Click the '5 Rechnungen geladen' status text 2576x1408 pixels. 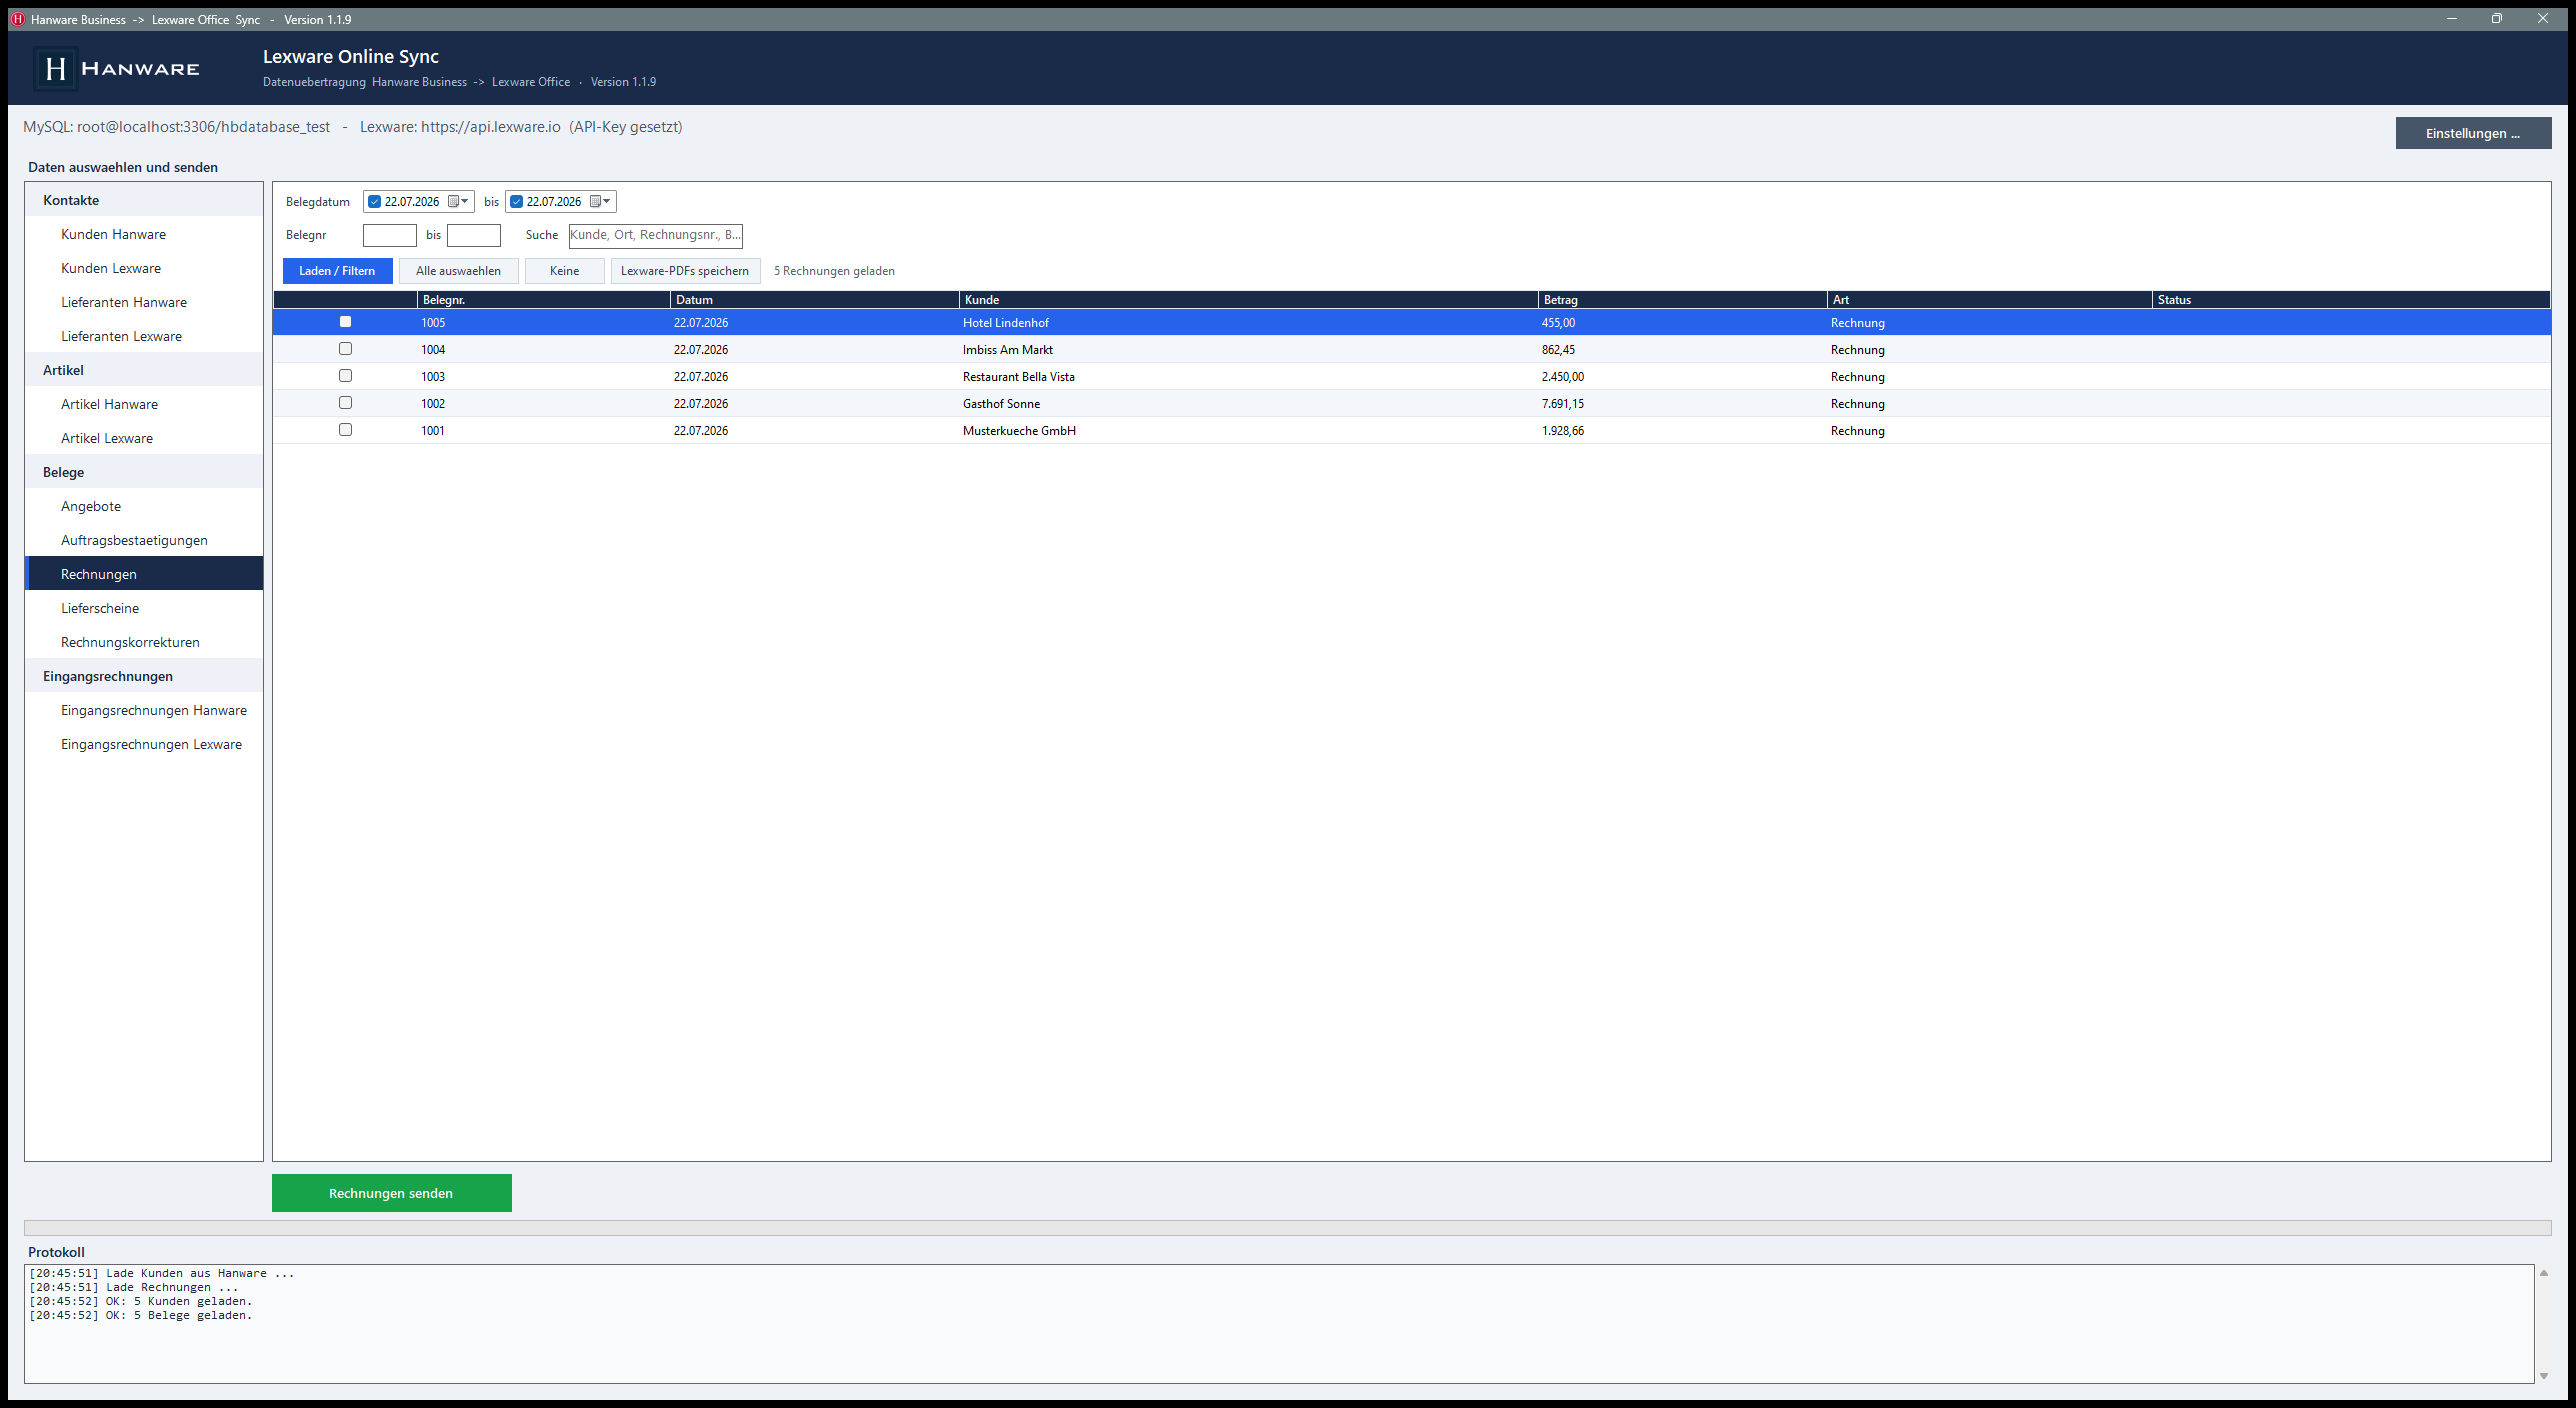(834, 271)
